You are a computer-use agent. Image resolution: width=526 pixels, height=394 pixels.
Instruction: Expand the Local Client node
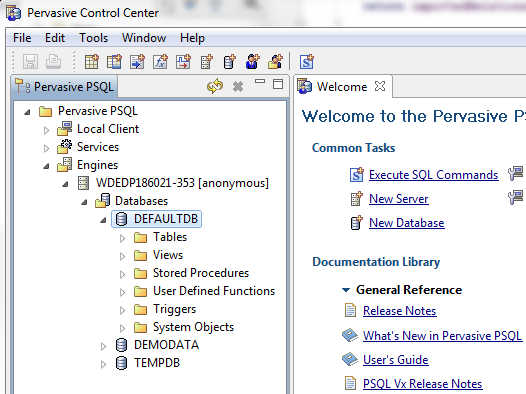click(x=47, y=130)
